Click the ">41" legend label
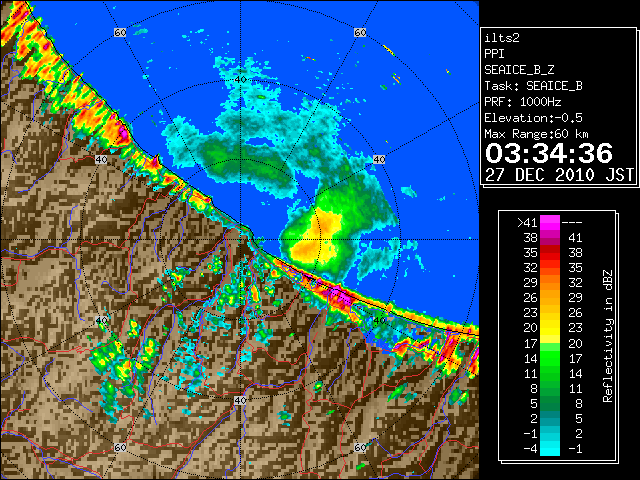Screen dimensions: 640x480 527,223
